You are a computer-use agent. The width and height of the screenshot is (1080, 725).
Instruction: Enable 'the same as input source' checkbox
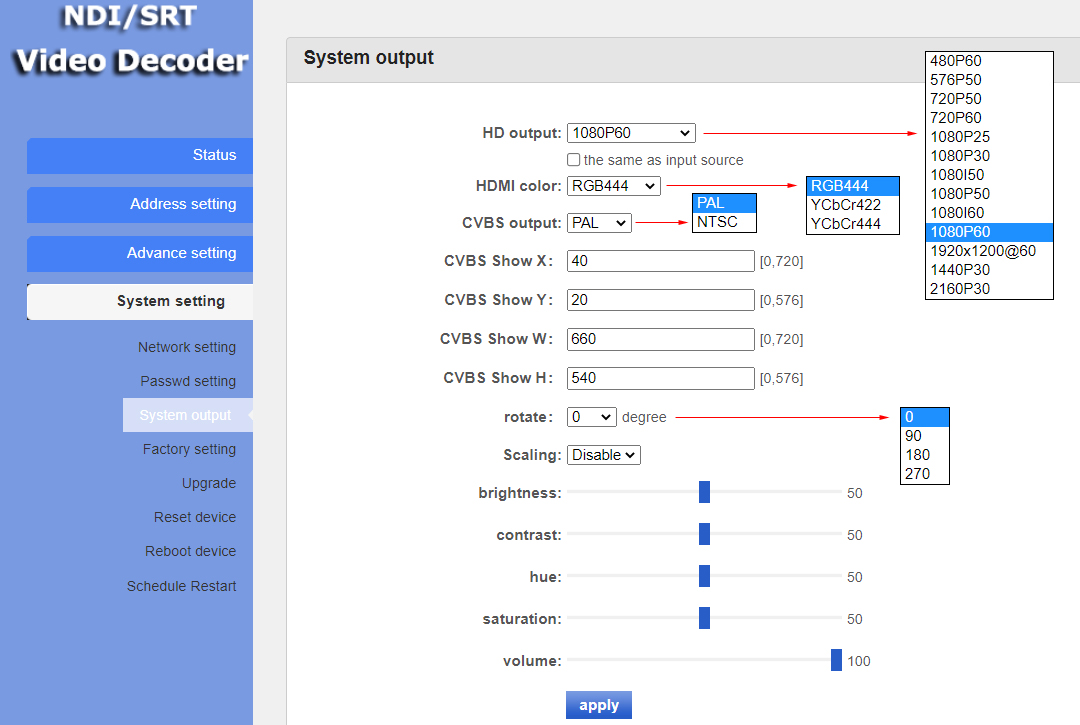pos(574,160)
